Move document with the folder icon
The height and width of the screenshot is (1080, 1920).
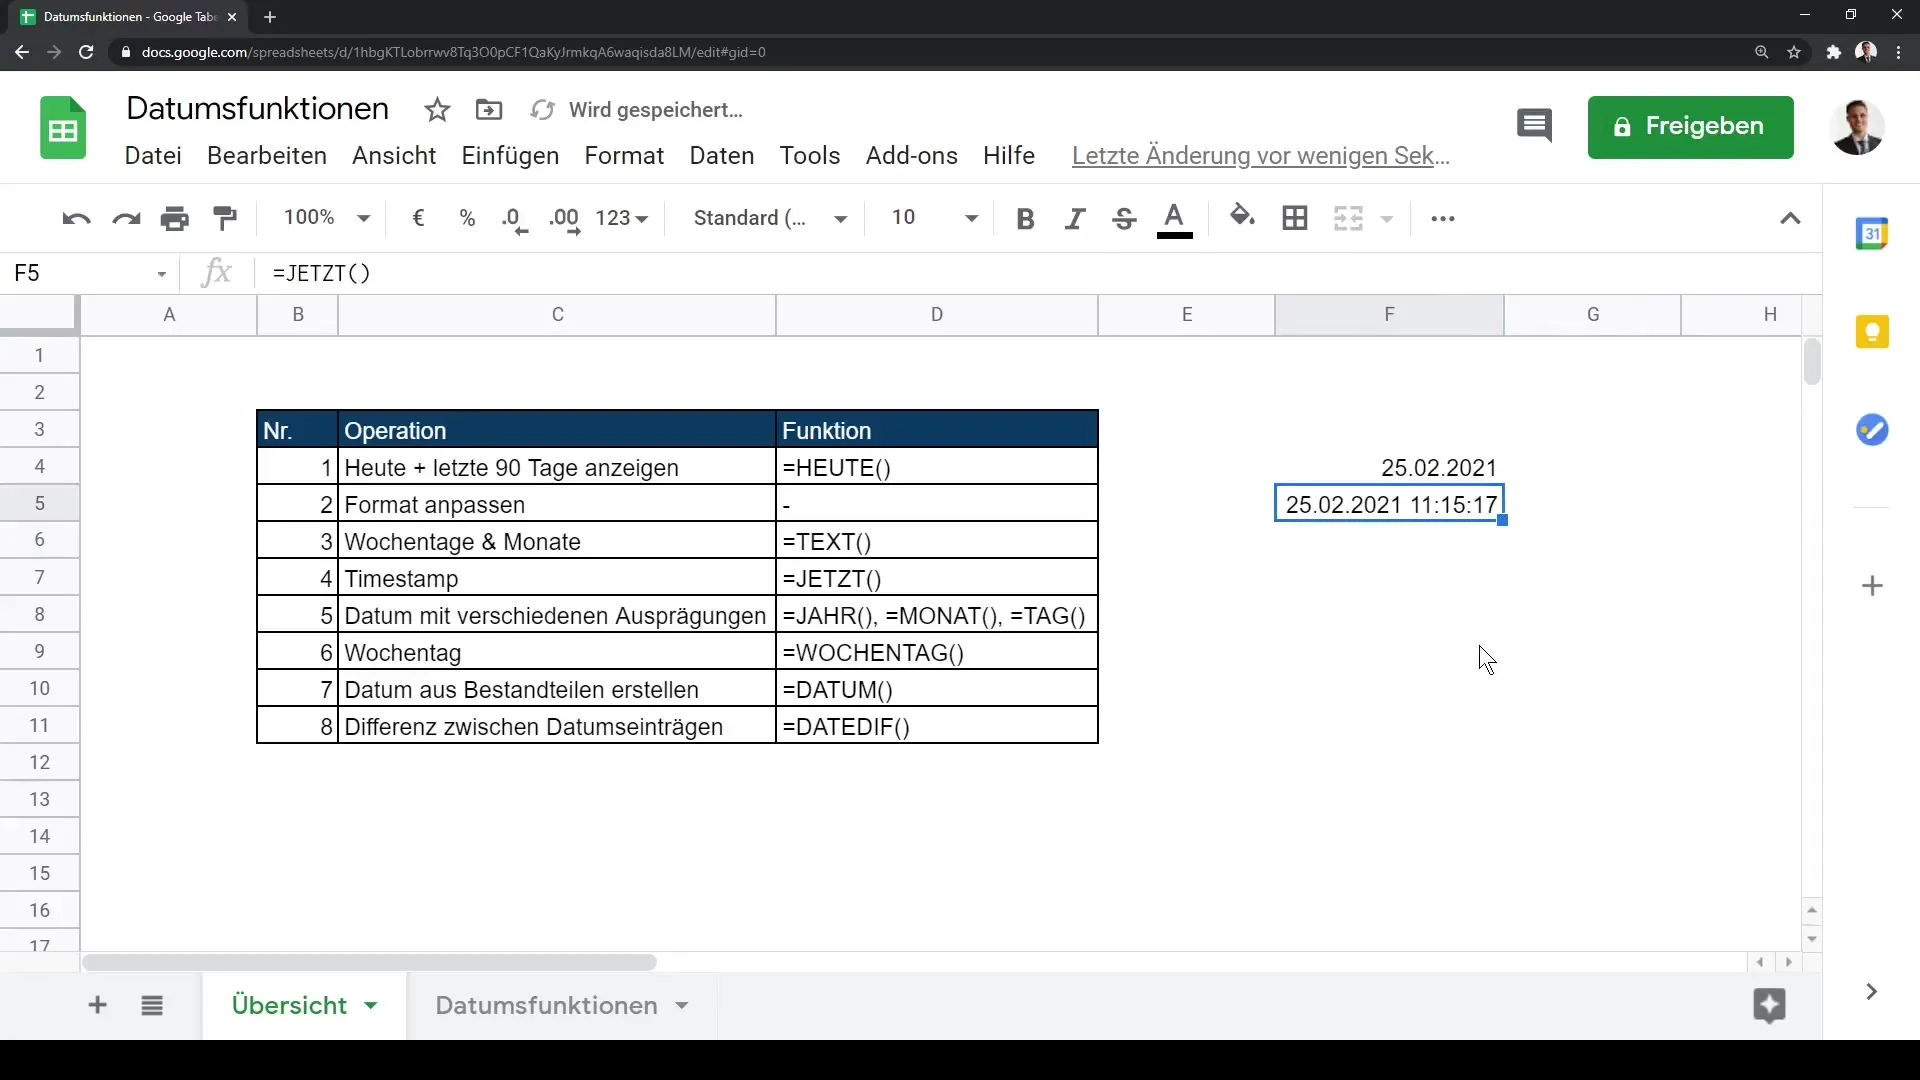(489, 110)
